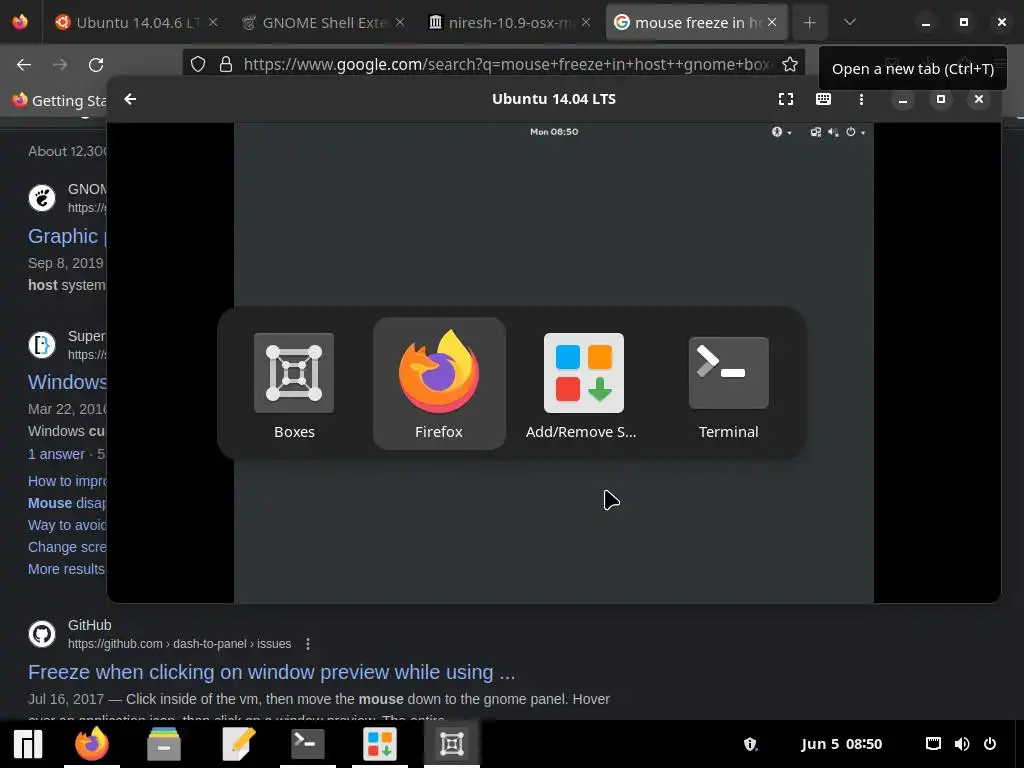The width and height of the screenshot is (1024, 768).
Task: Open accessibility menu in guest top bar
Action: tap(781, 132)
